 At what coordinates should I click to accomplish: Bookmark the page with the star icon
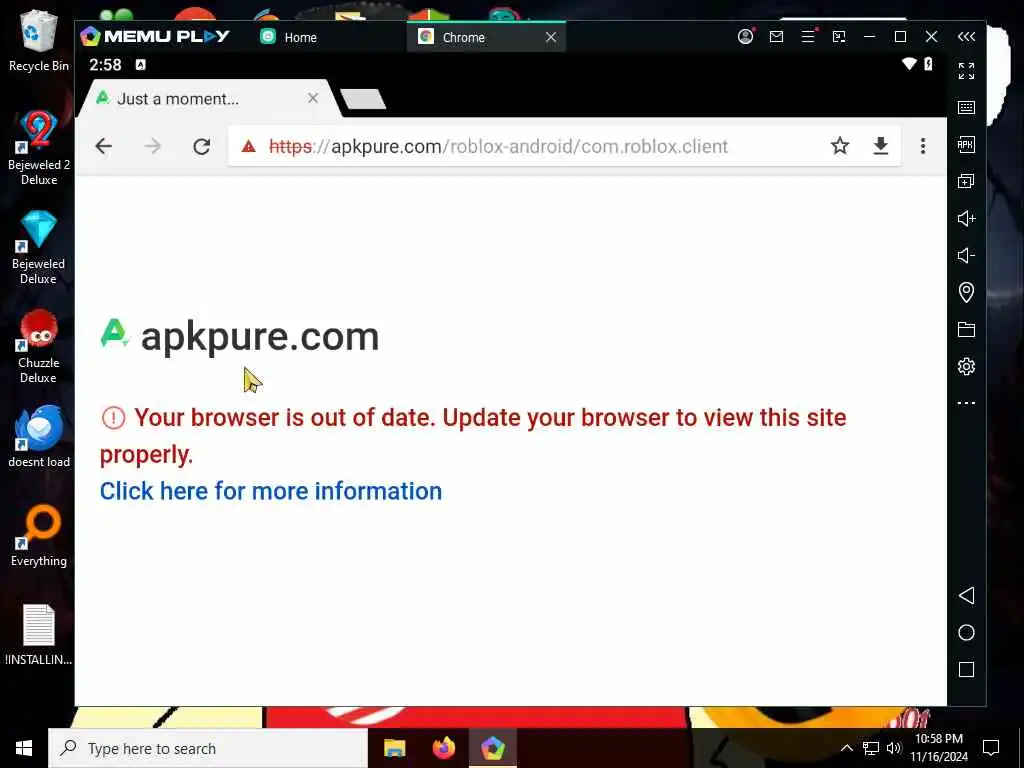[x=839, y=146]
